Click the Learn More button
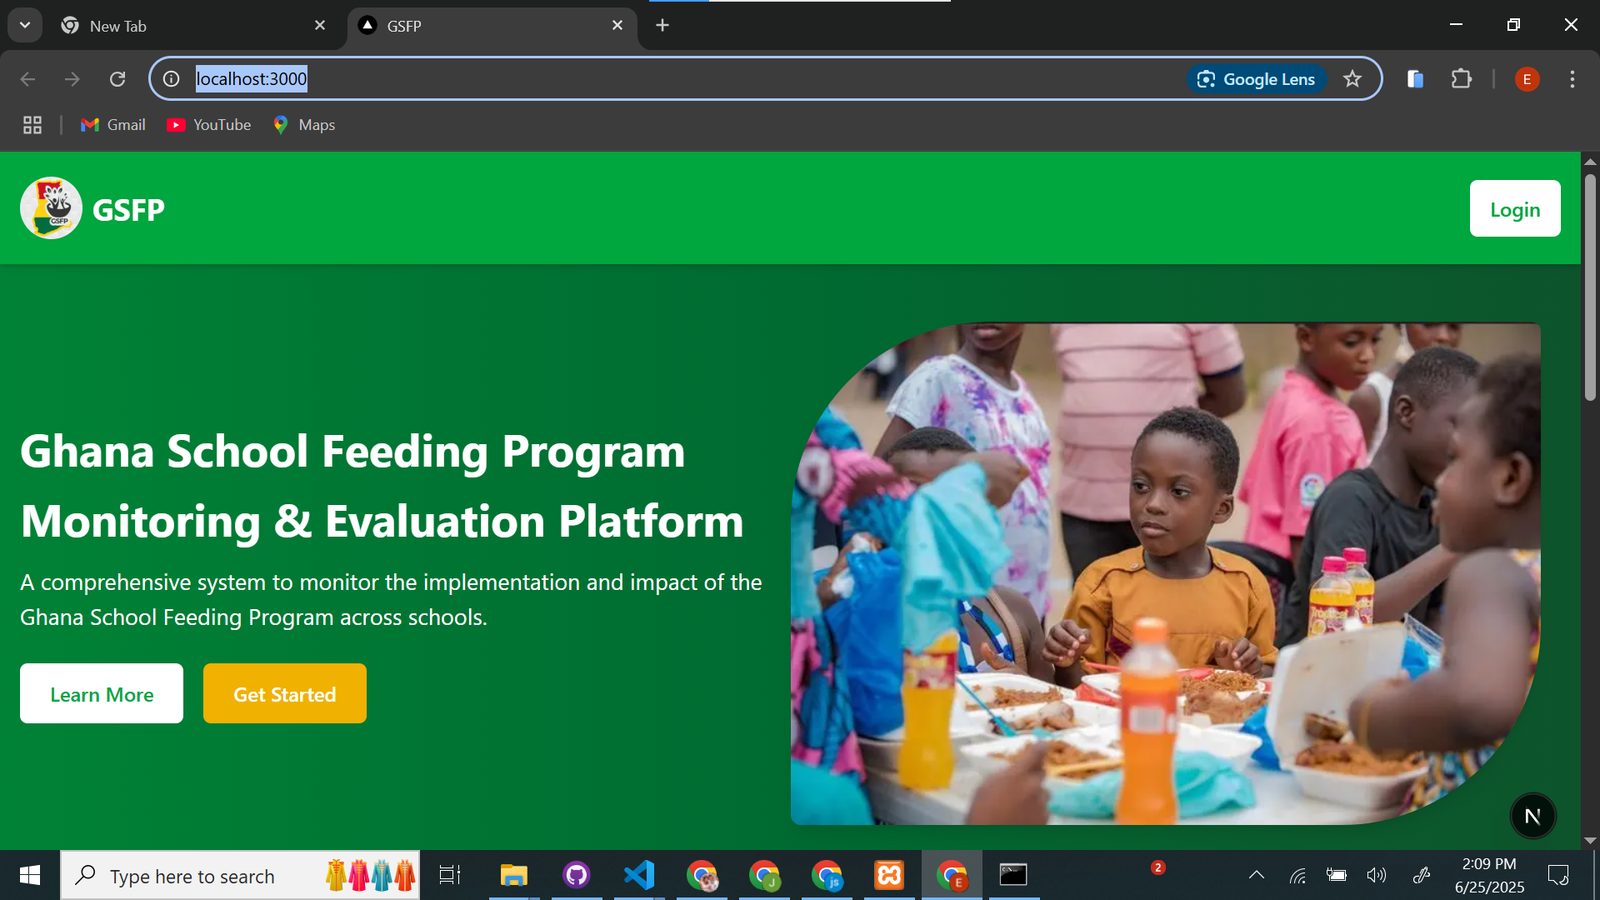Image resolution: width=1600 pixels, height=900 pixels. click(101, 694)
